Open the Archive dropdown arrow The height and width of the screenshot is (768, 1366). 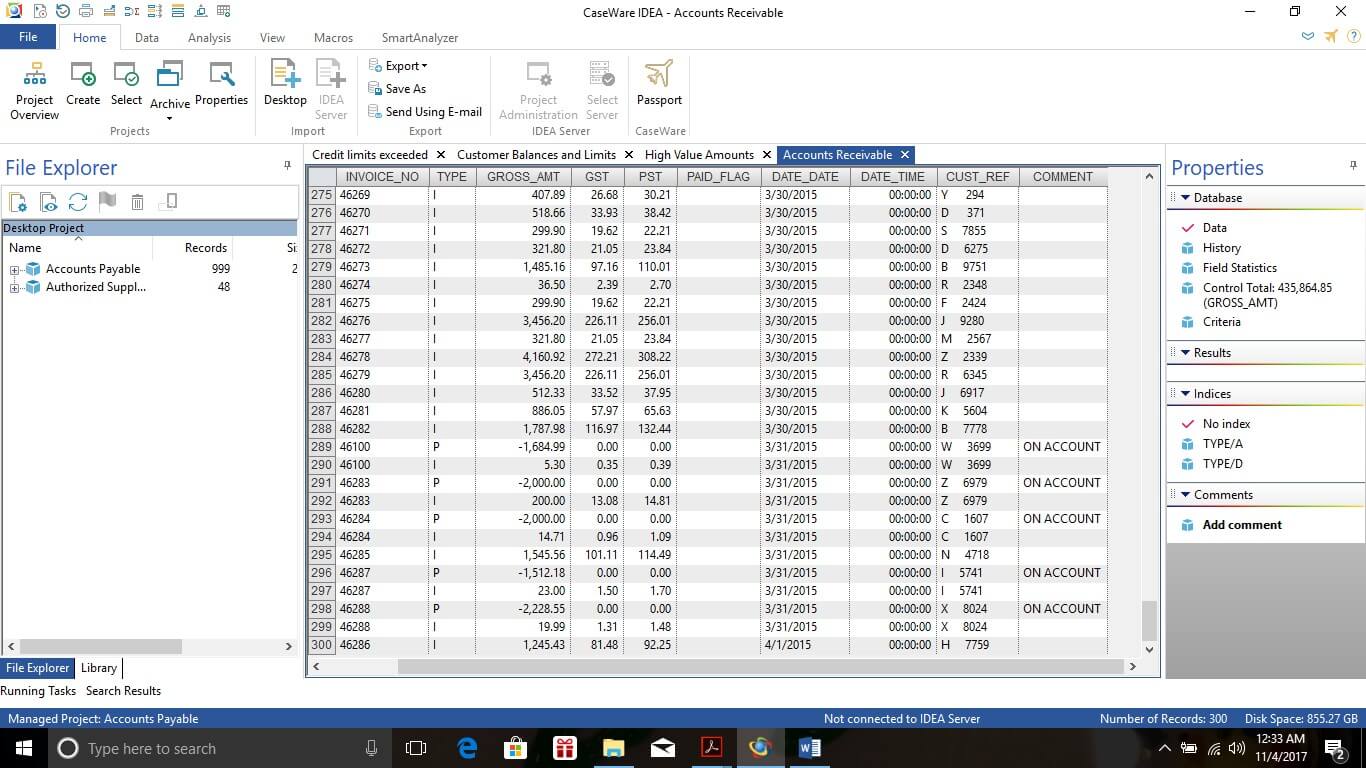169,118
